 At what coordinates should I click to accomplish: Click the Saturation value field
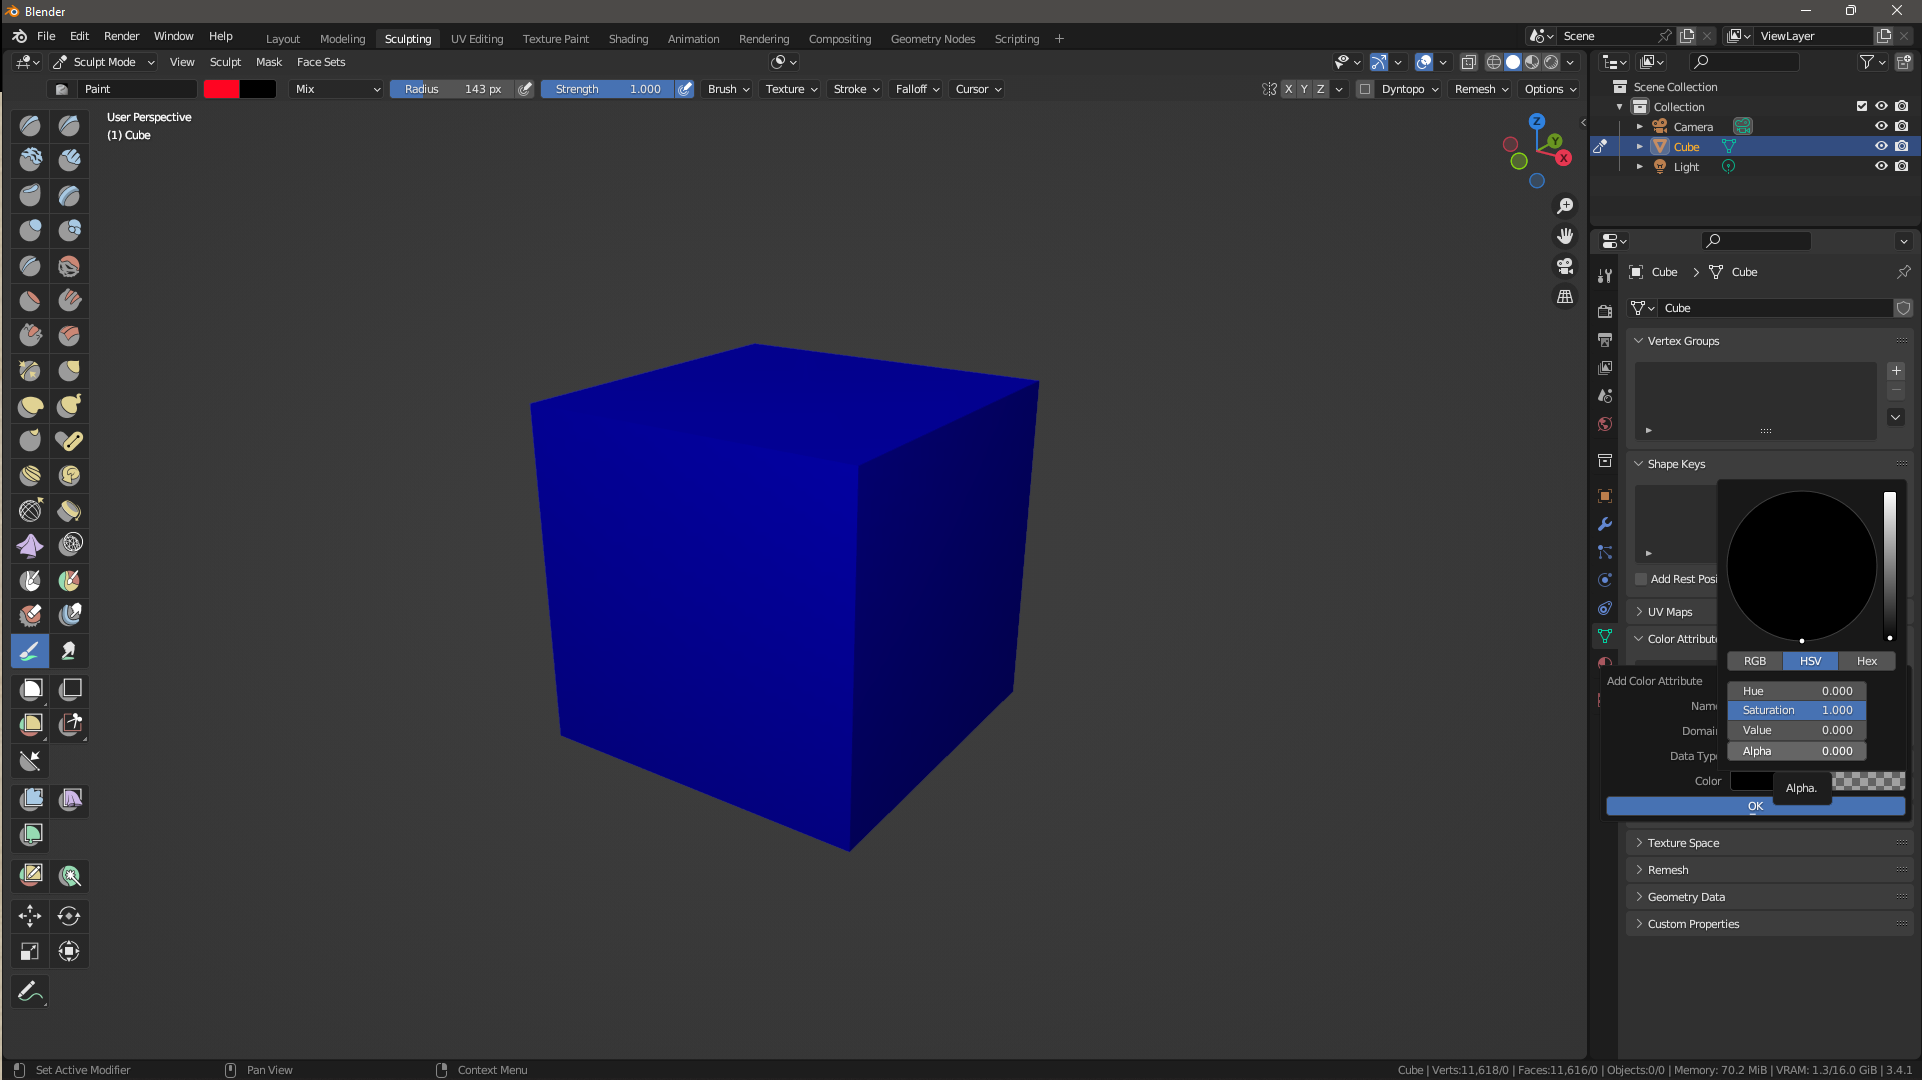pos(1797,710)
